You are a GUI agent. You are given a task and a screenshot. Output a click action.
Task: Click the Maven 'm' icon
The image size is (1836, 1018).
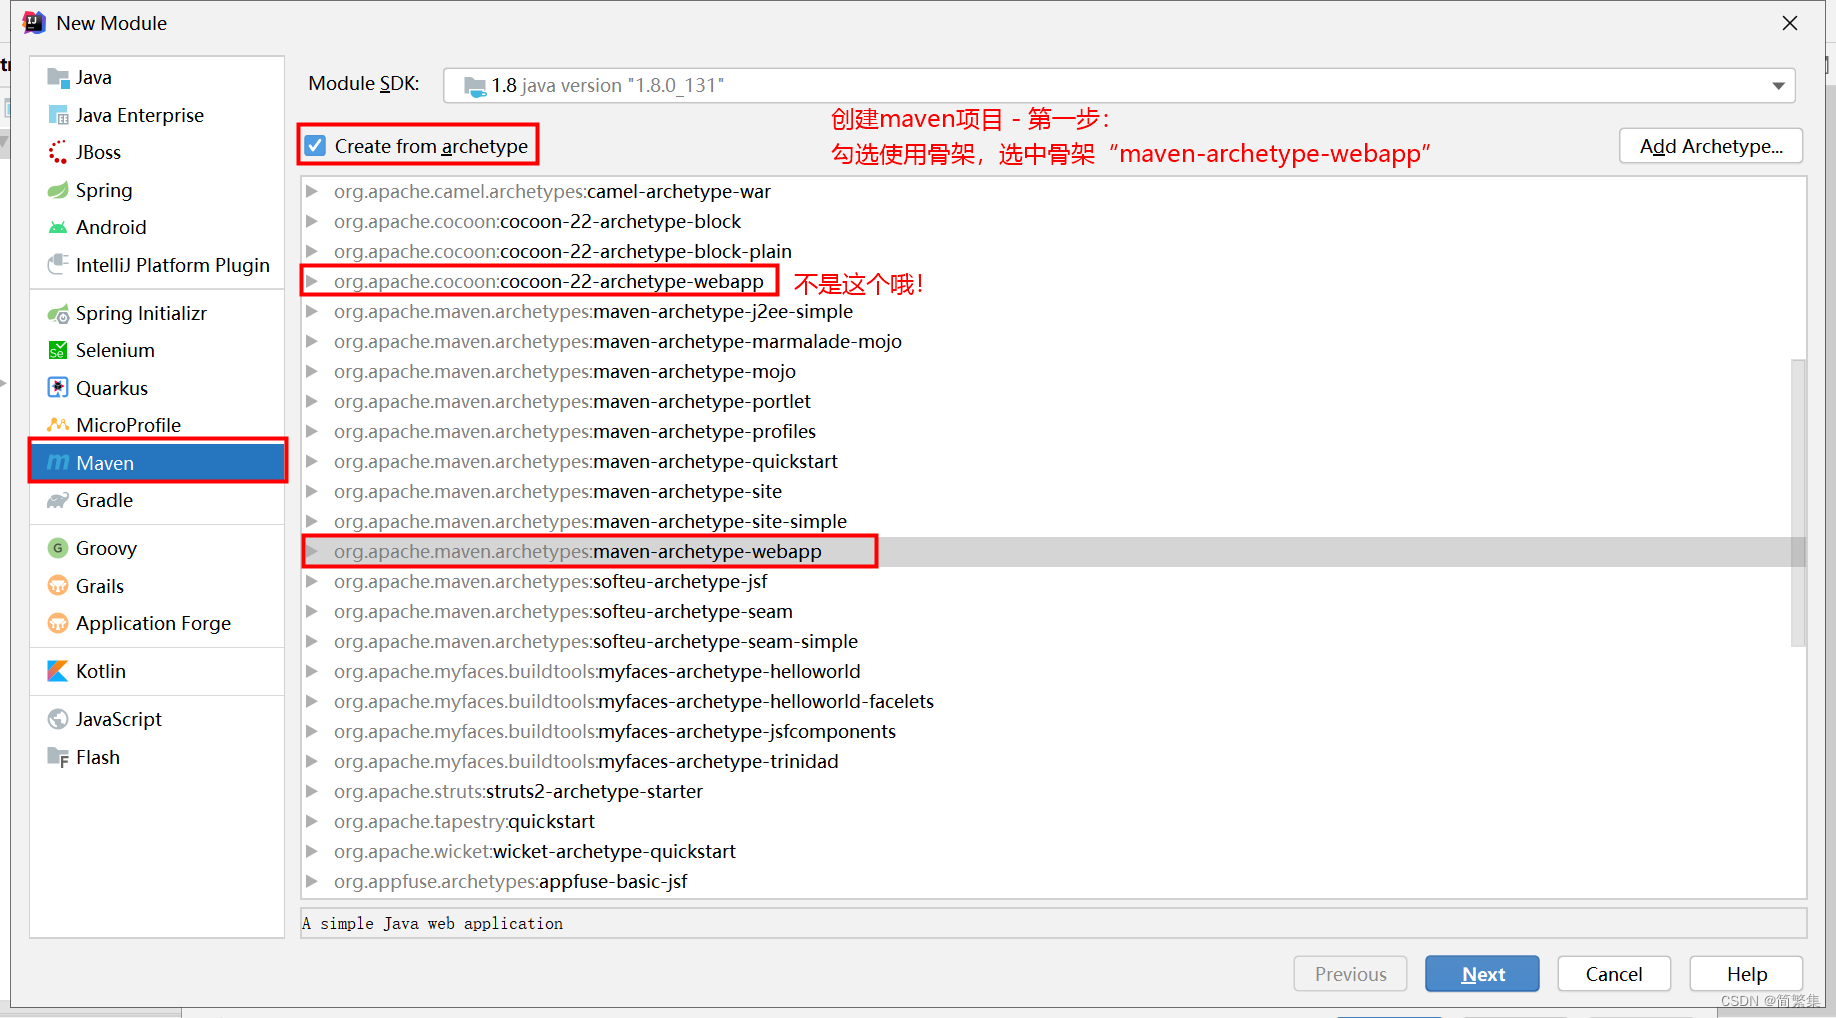[58, 463]
